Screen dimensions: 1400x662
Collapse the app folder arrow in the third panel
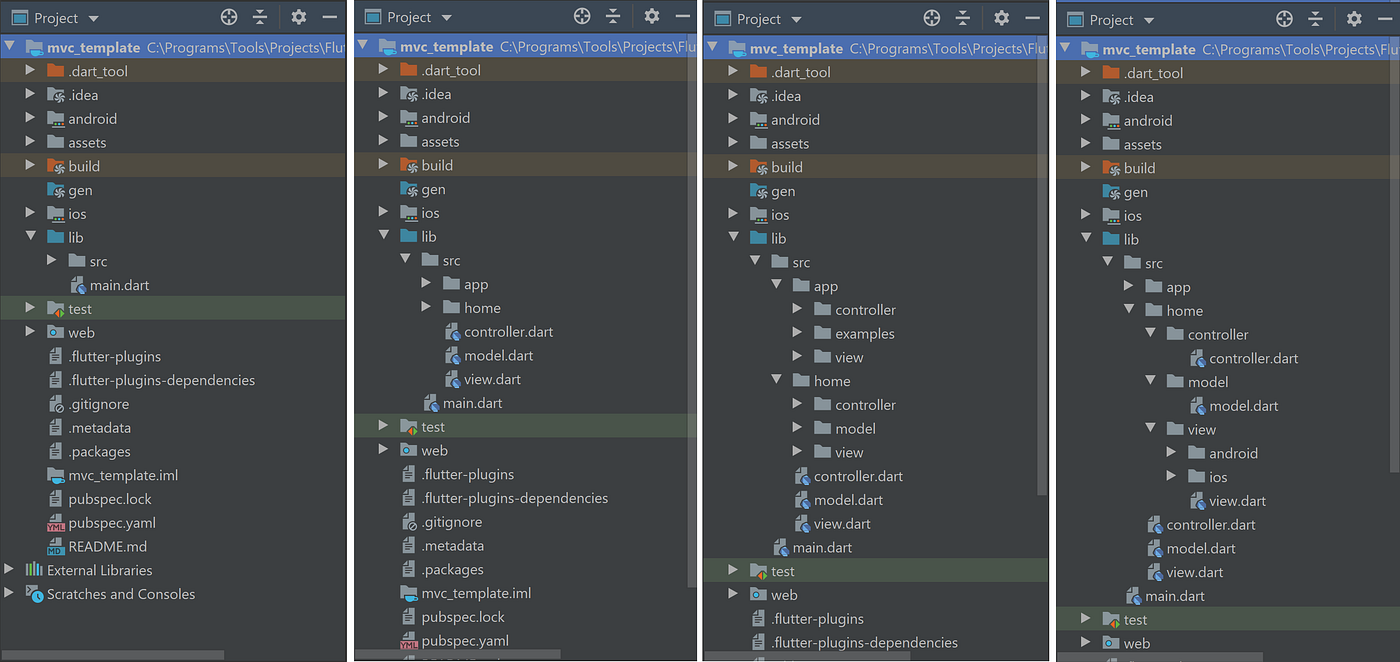776,286
